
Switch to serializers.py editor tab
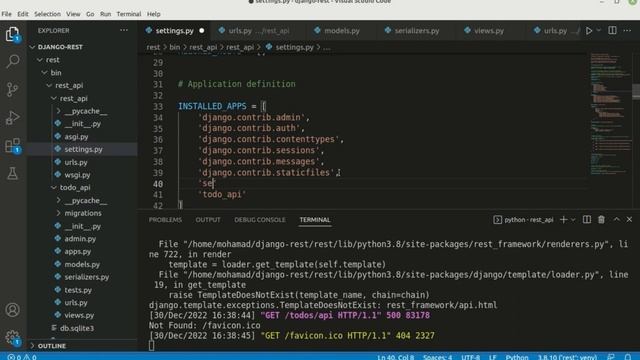(416, 31)
